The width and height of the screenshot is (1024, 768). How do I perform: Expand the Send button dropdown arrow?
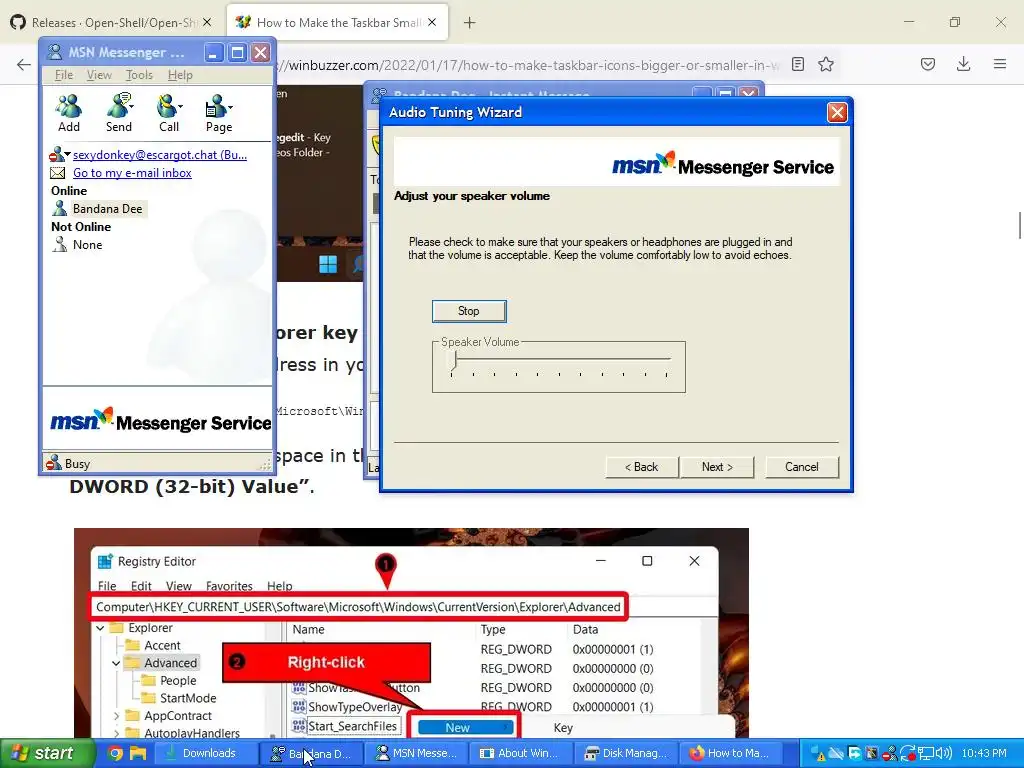tap(131, 106)
